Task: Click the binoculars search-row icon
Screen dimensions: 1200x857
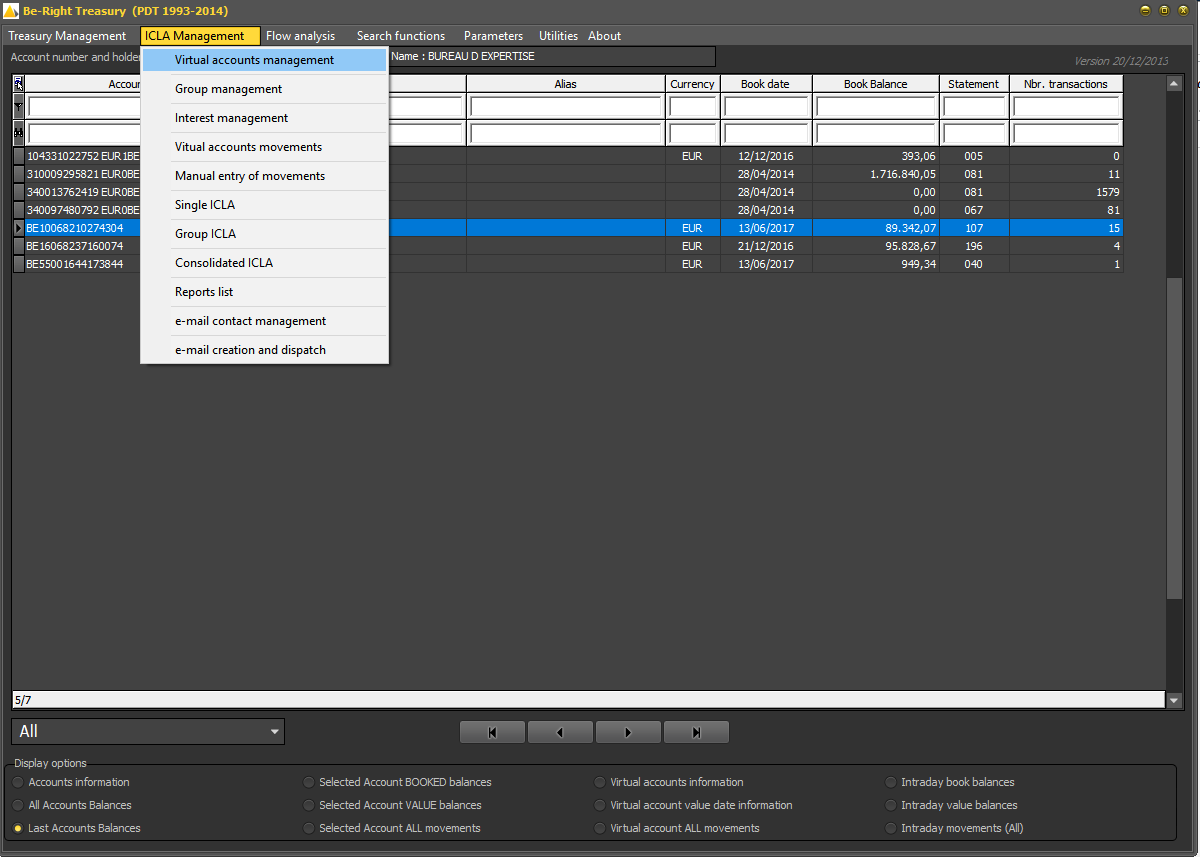Action: pos(18,133)
